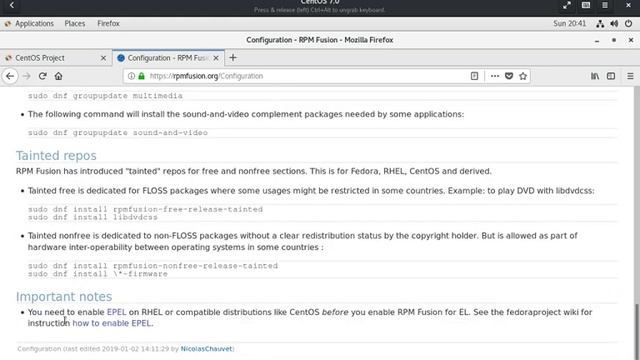Click 'sudo dnf install rpmfusion-nonfree-release-tainted' line

(x=153, y=266)
